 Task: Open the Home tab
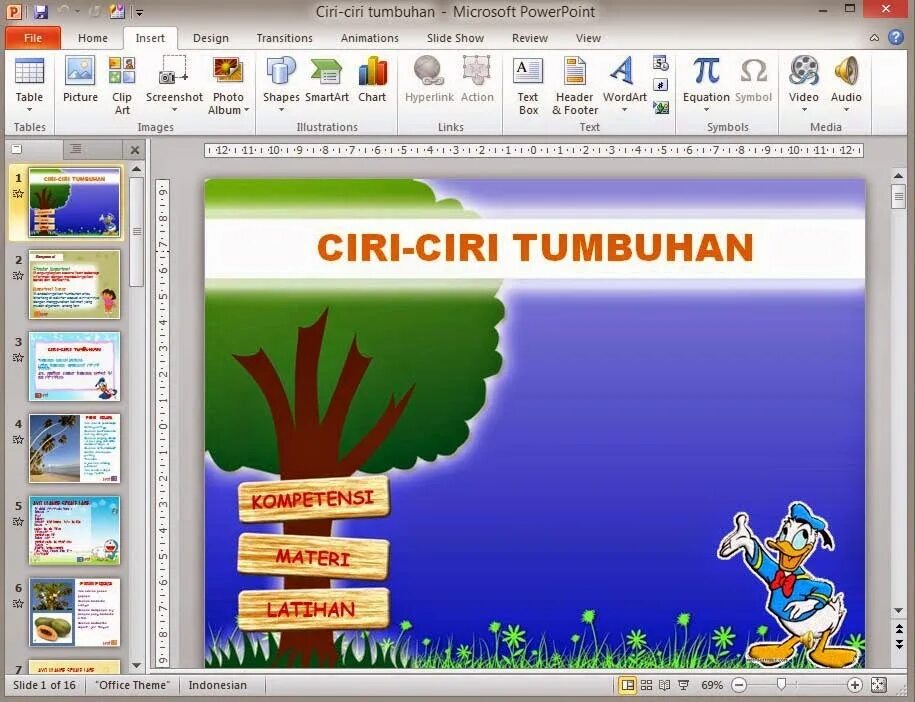point(93,38)
